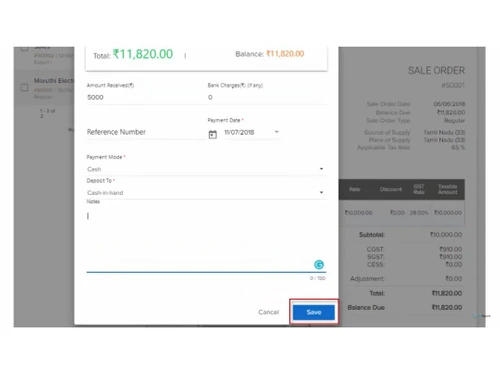Click the Save button
The width and height of the screenshot is (500, 375).
tap(314, 312)
